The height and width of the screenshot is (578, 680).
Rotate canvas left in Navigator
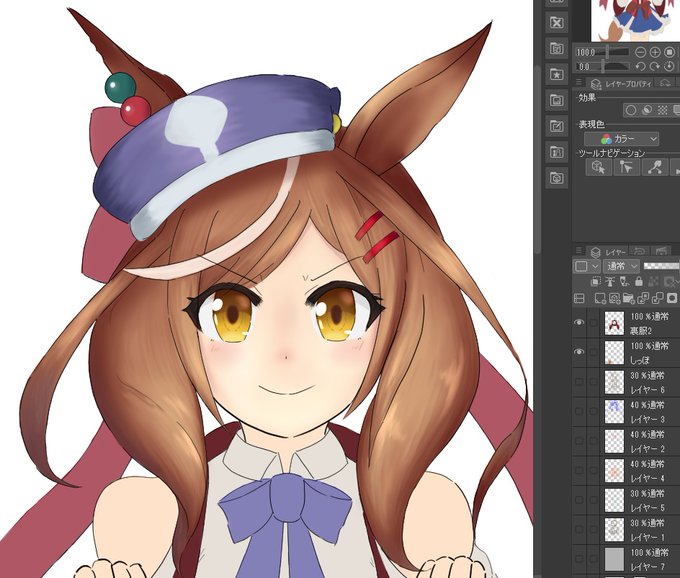[640, 66]
